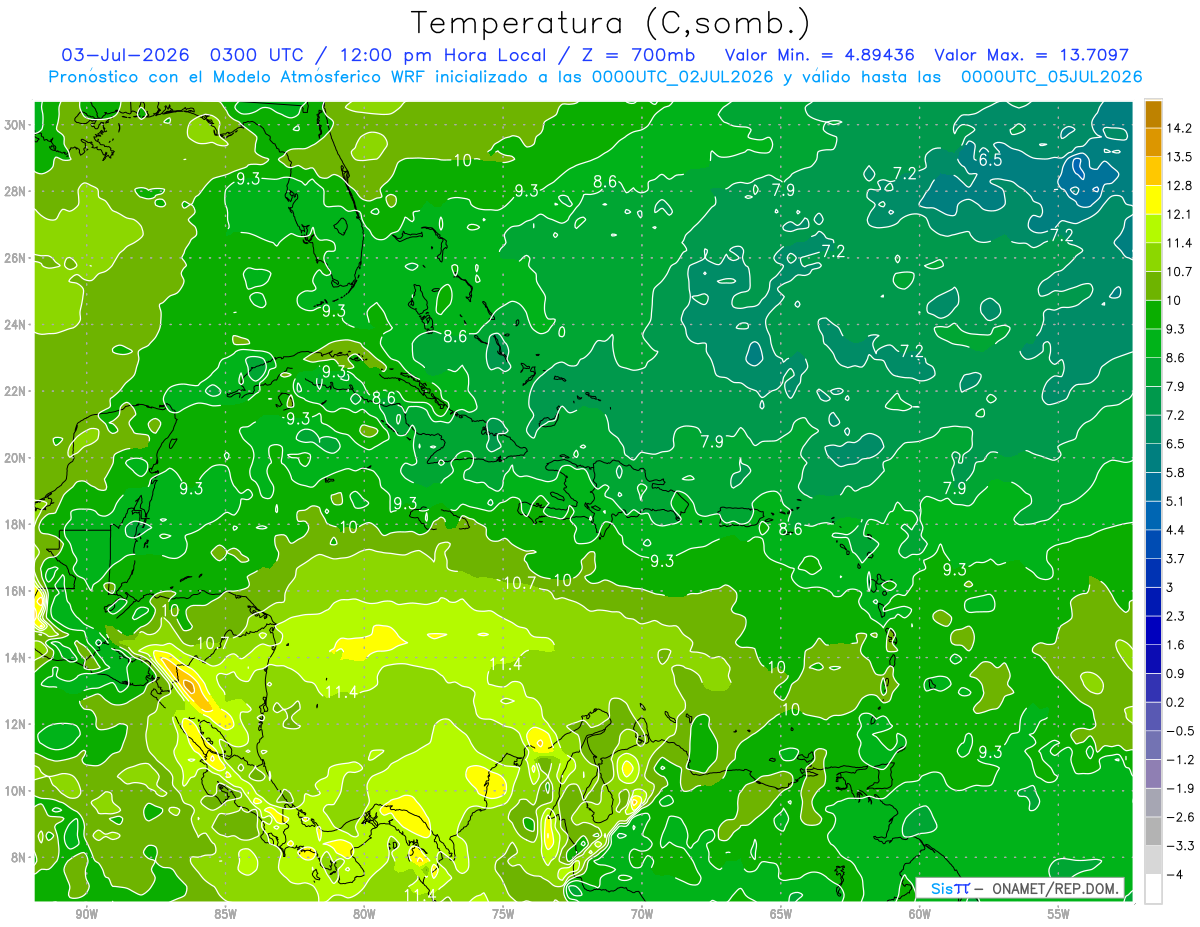1200x927 pixels.
Task: Click the "70W" longitude axis label
Action: coord(642,915)
